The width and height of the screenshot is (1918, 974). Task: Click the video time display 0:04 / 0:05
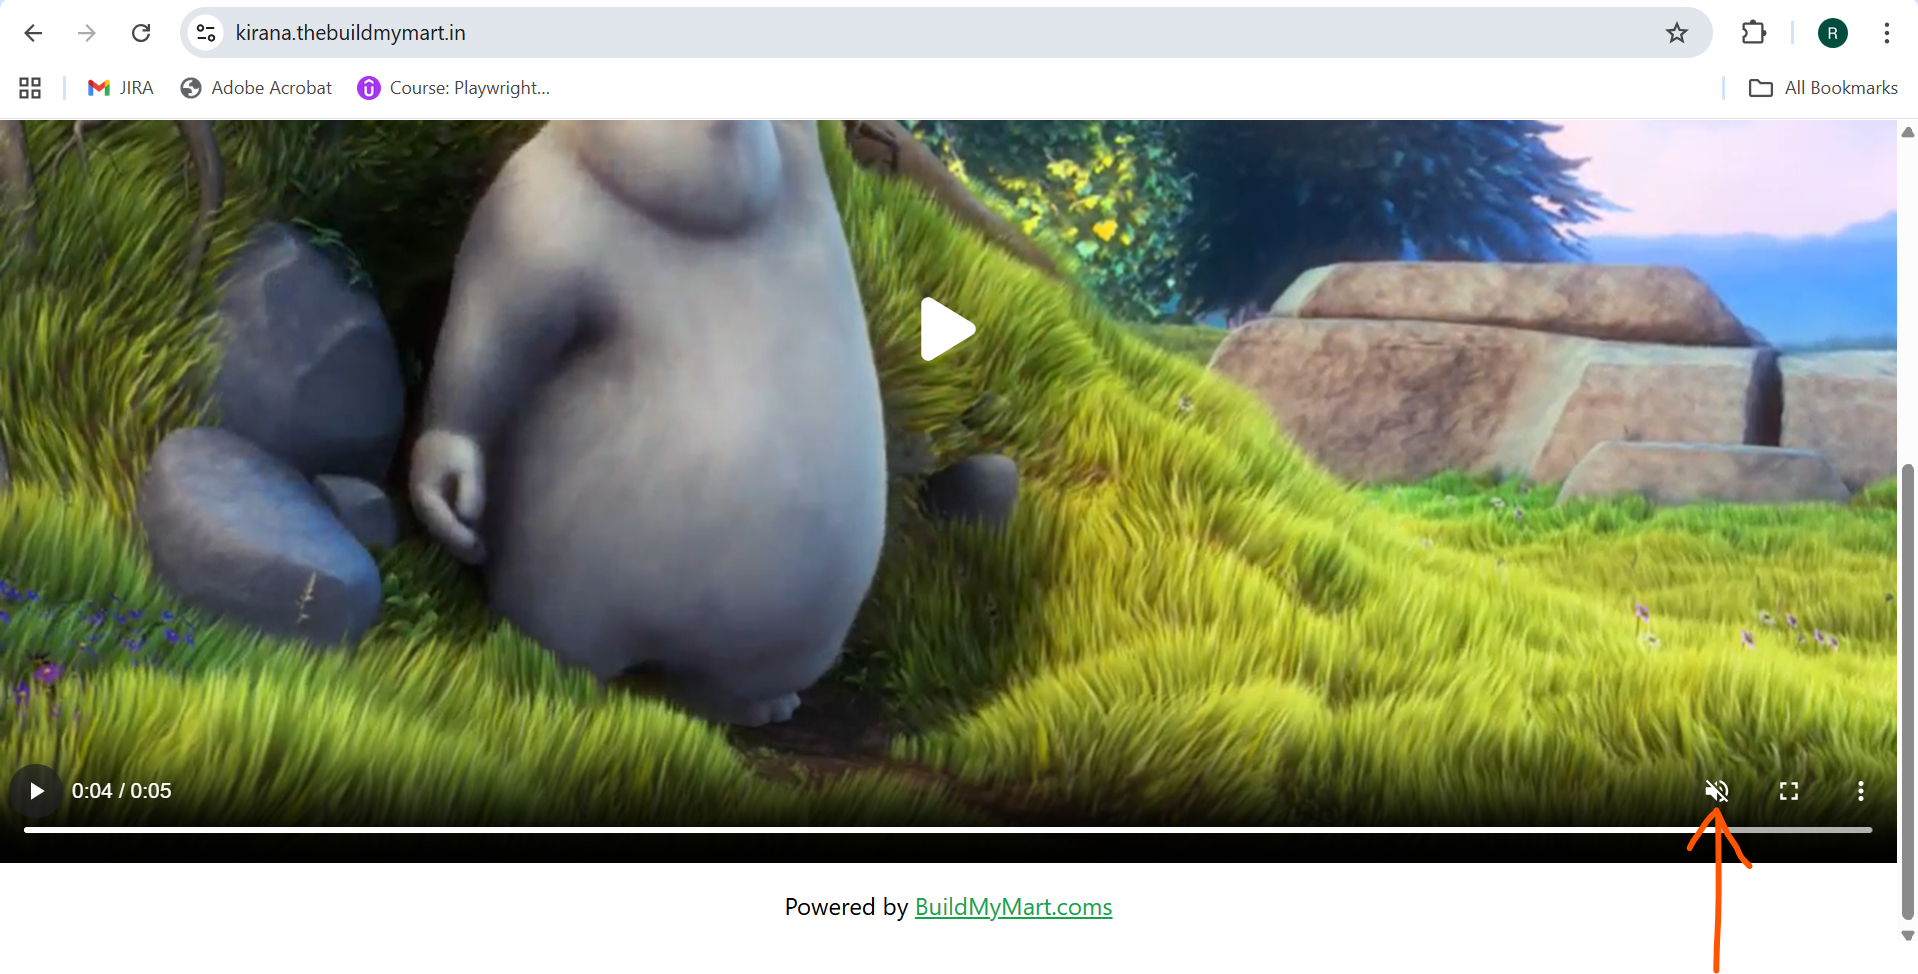pos(122,791)
